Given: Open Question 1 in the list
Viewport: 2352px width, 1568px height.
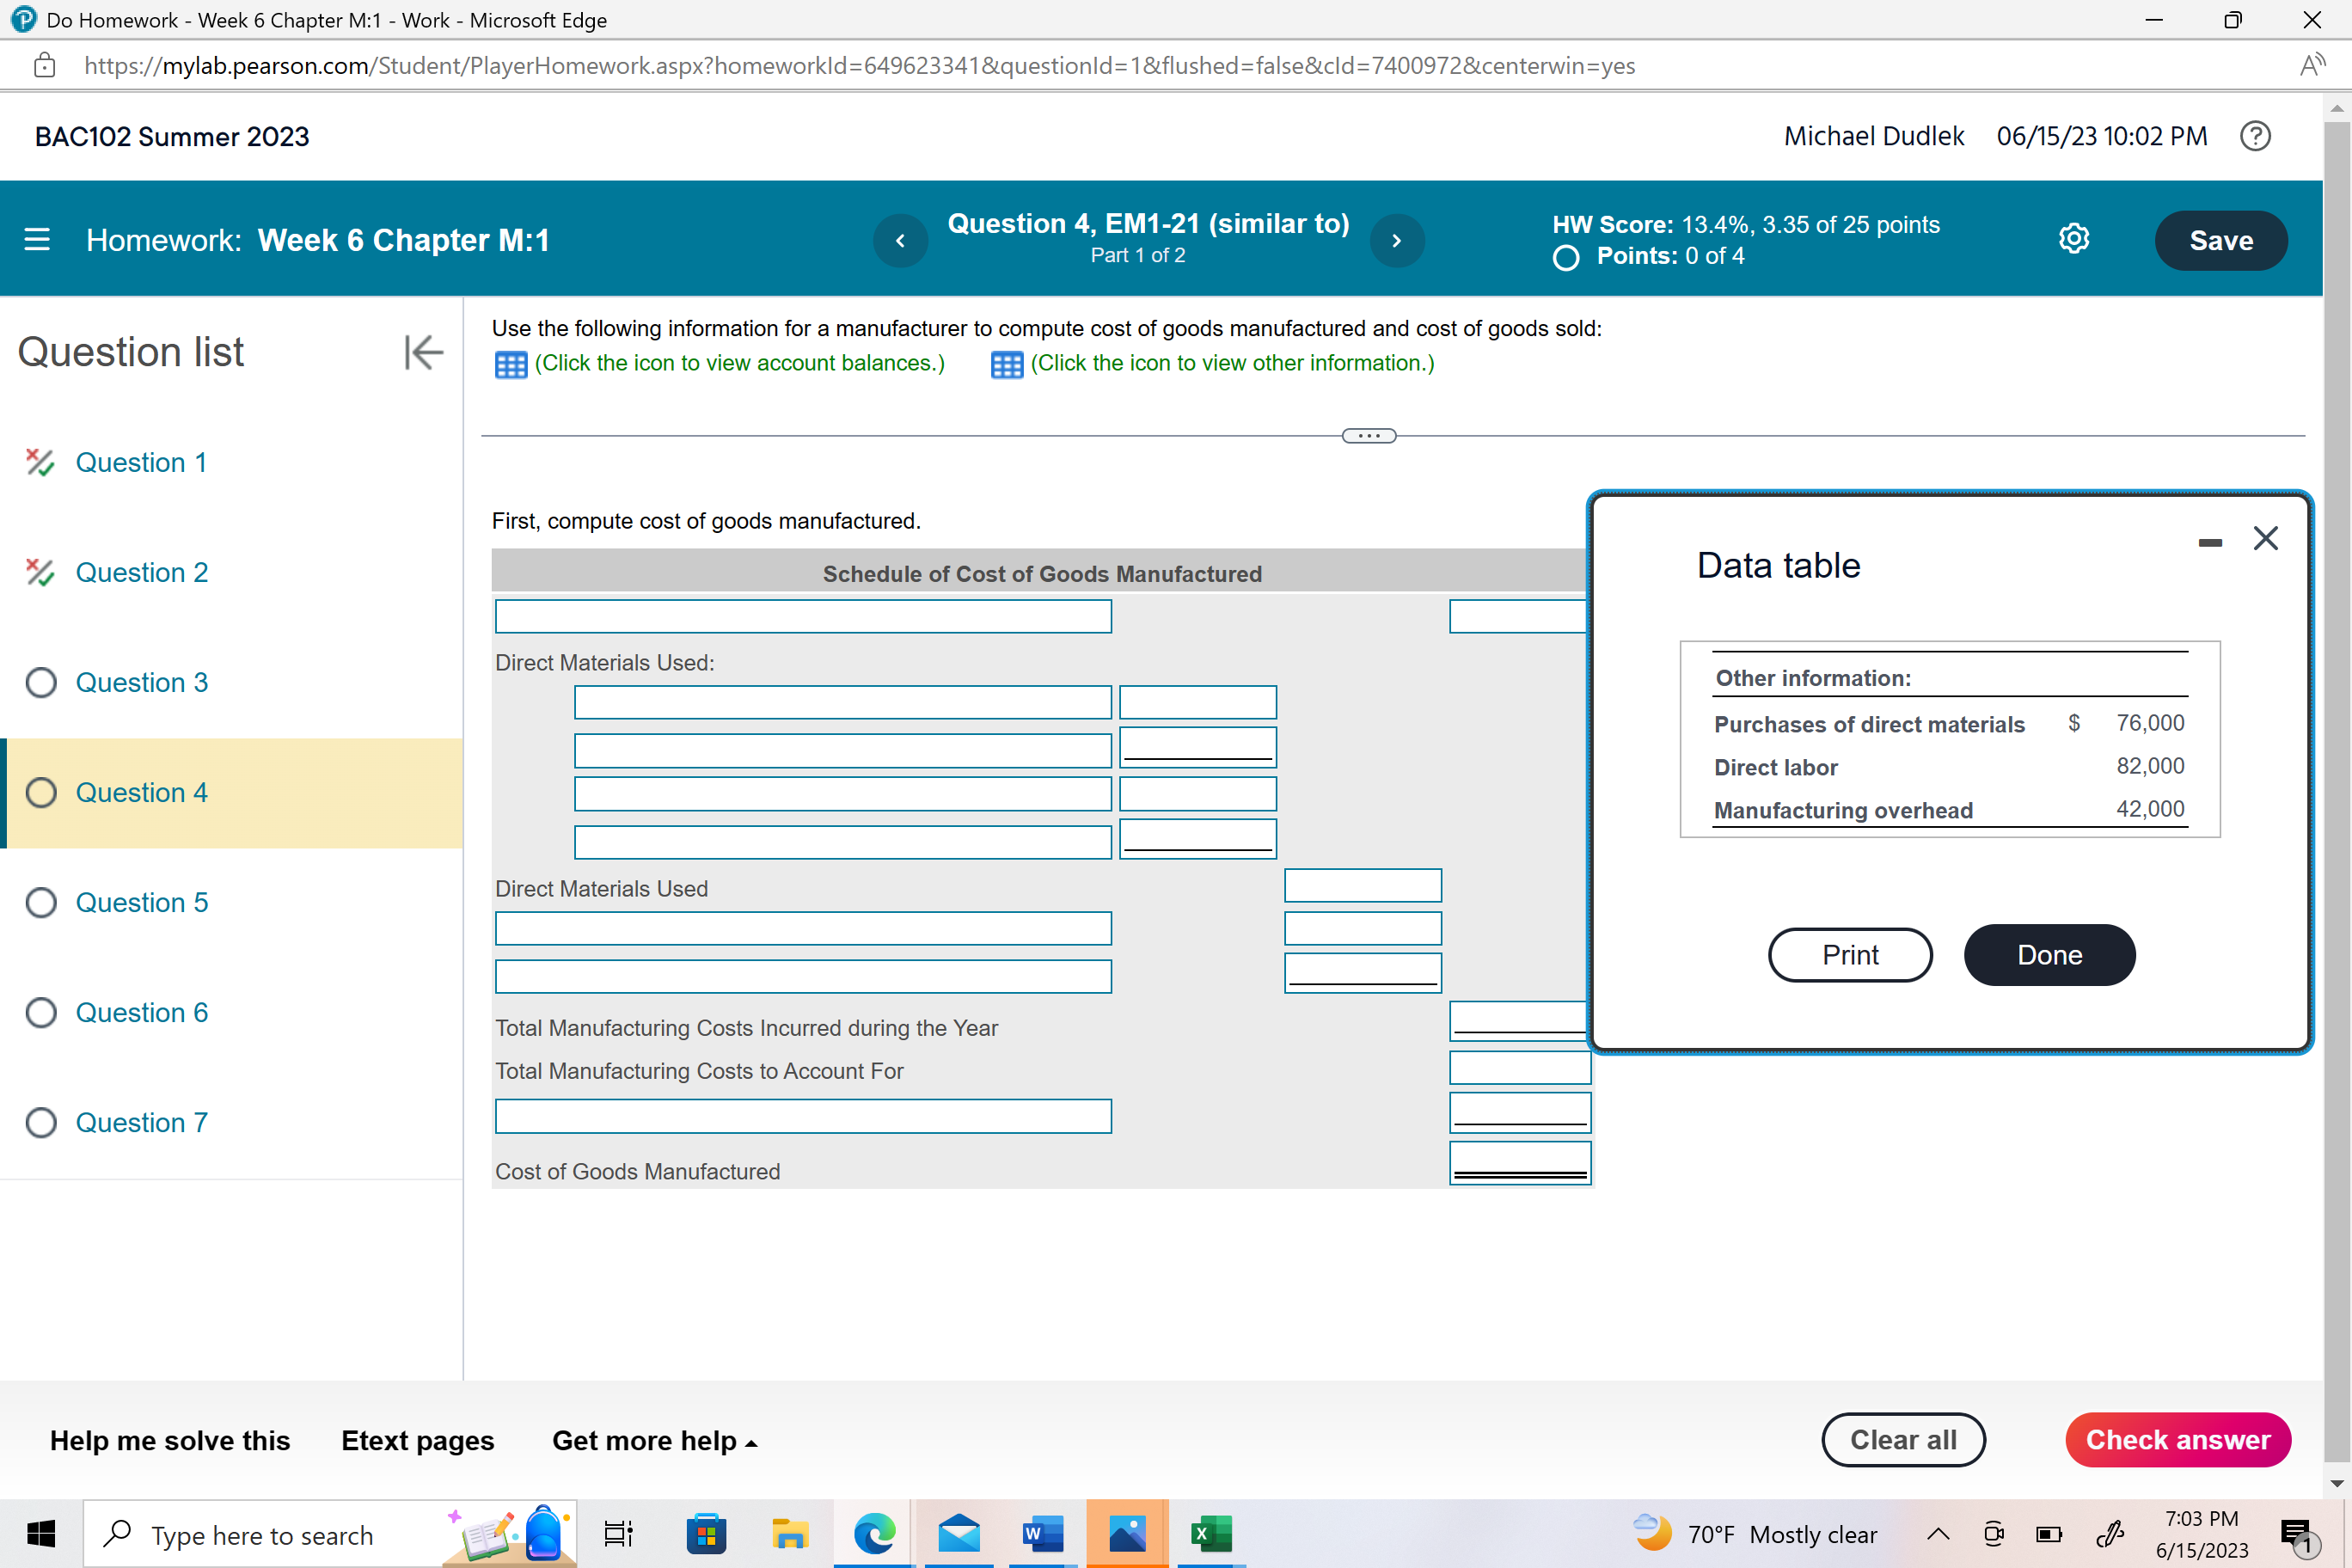Looking at the screenshot, I should 141,462.
